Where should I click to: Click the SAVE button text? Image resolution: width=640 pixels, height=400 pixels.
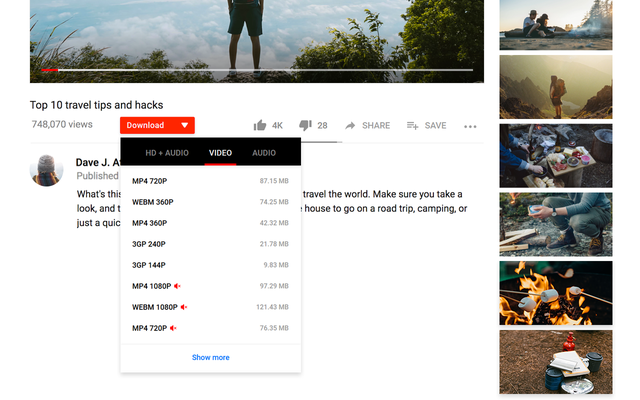click(x=436, y=126)
